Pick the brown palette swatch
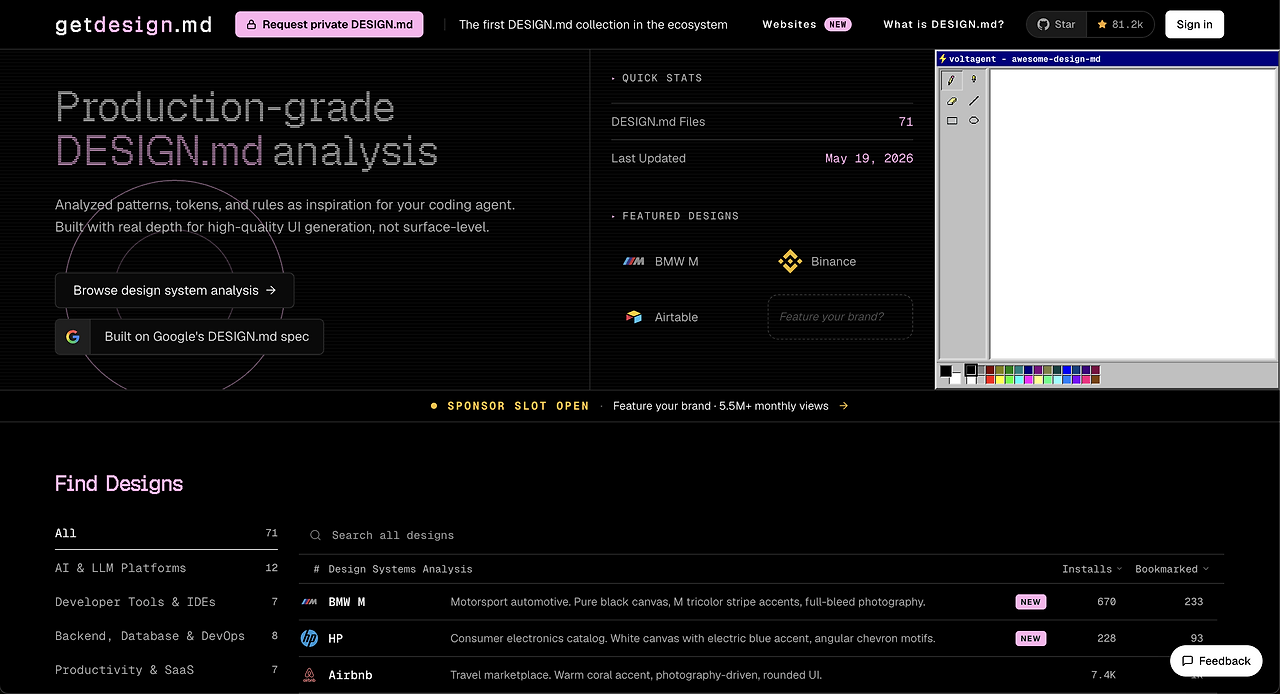 pos(1096,380)
